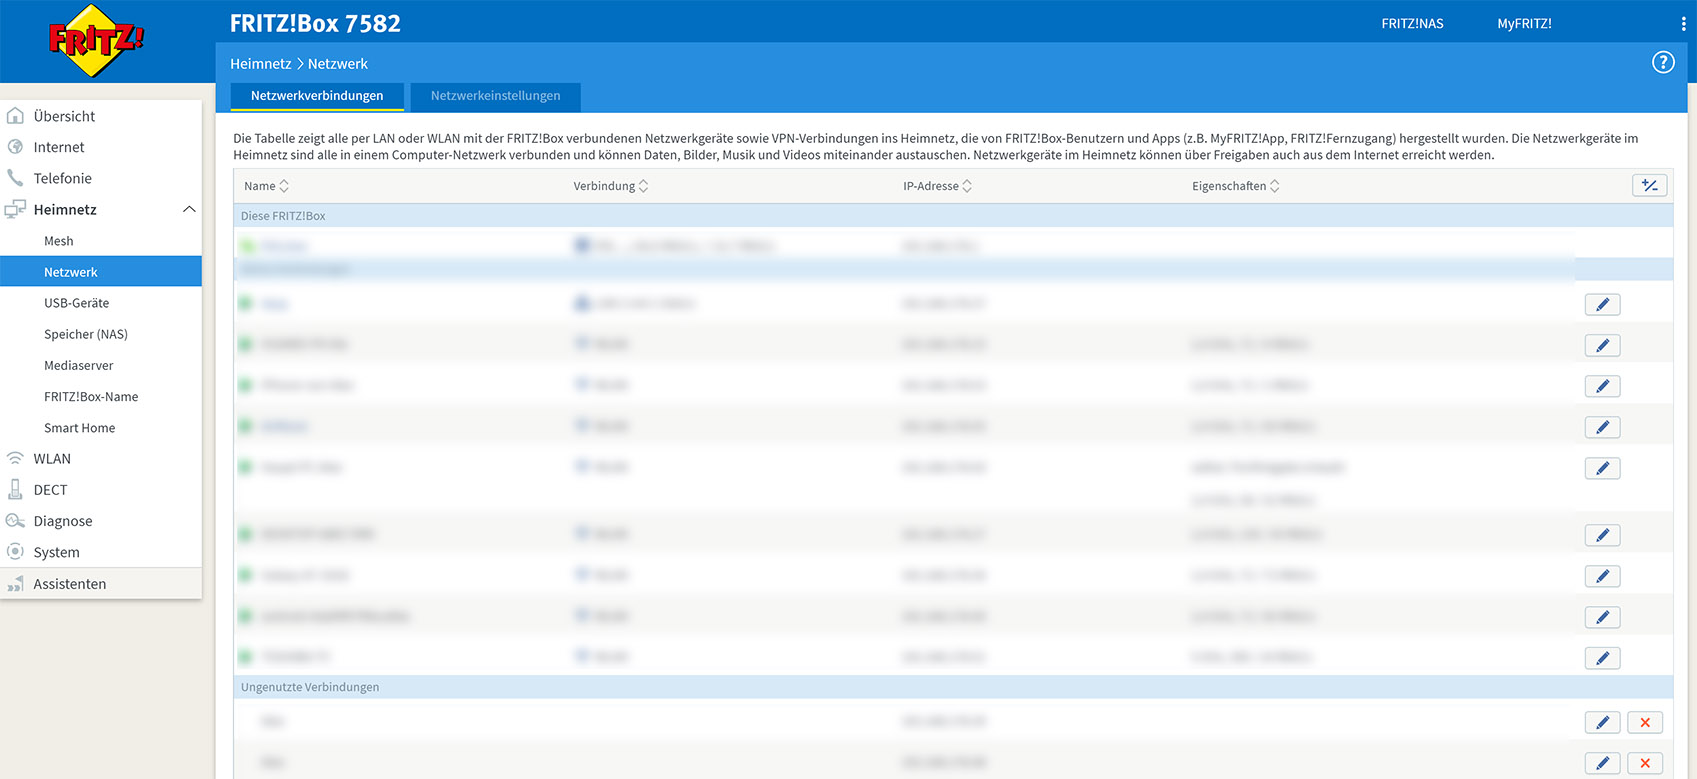Sort table by IP-Adresse column
1697x779 pixels.
point(937,186)
